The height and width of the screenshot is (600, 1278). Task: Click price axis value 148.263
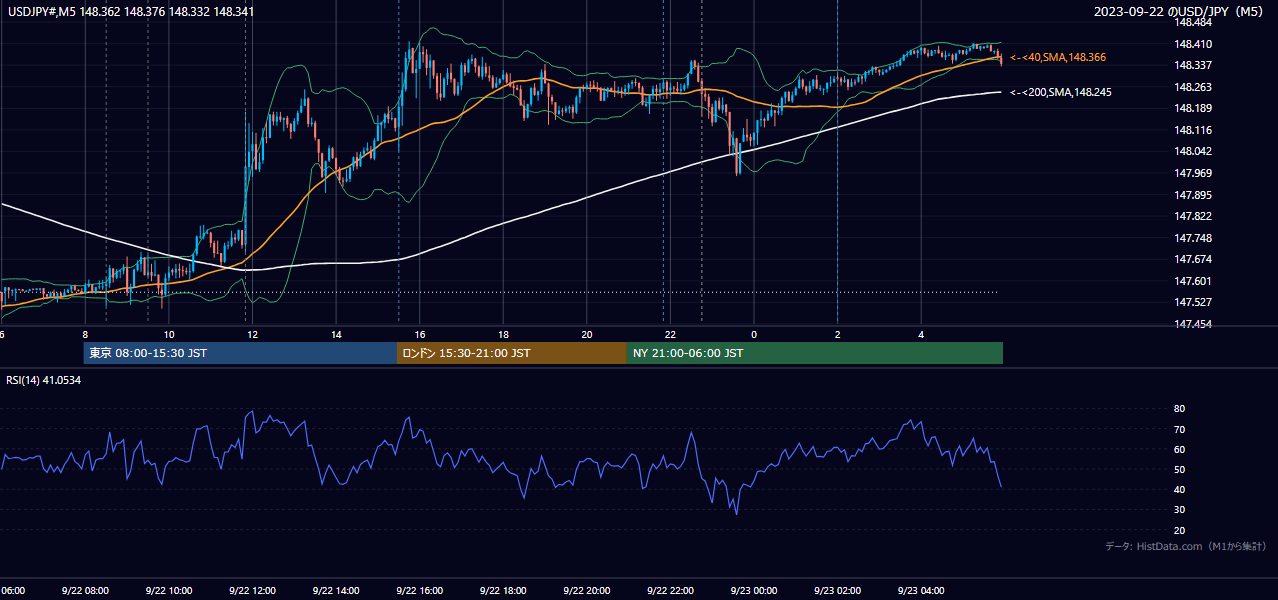pos(1194,87)
